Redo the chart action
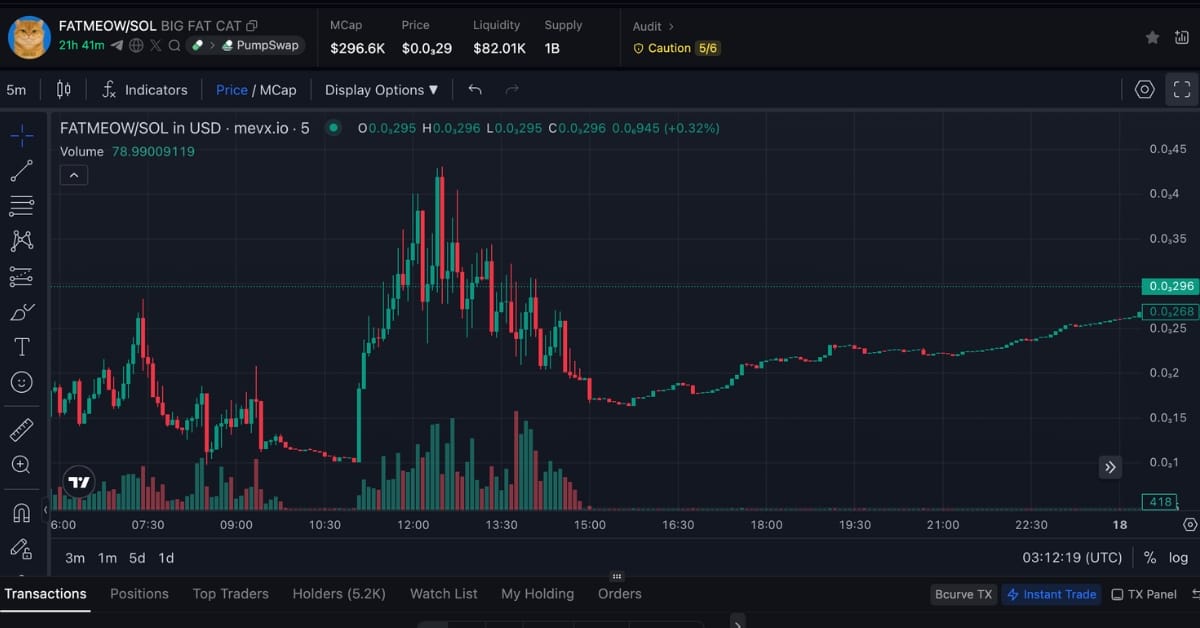Viewport: 1200px width, 628px height. [512, 90]
